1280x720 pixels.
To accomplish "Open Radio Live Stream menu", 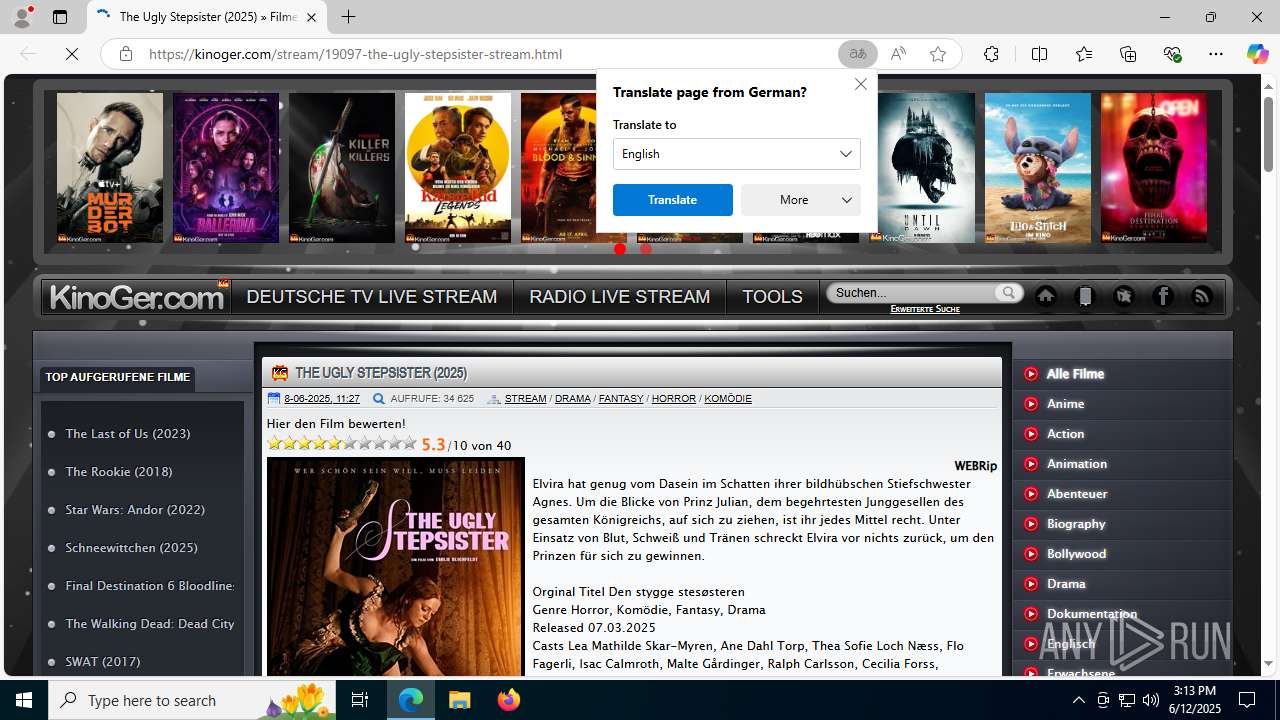I will pos(620,297).
